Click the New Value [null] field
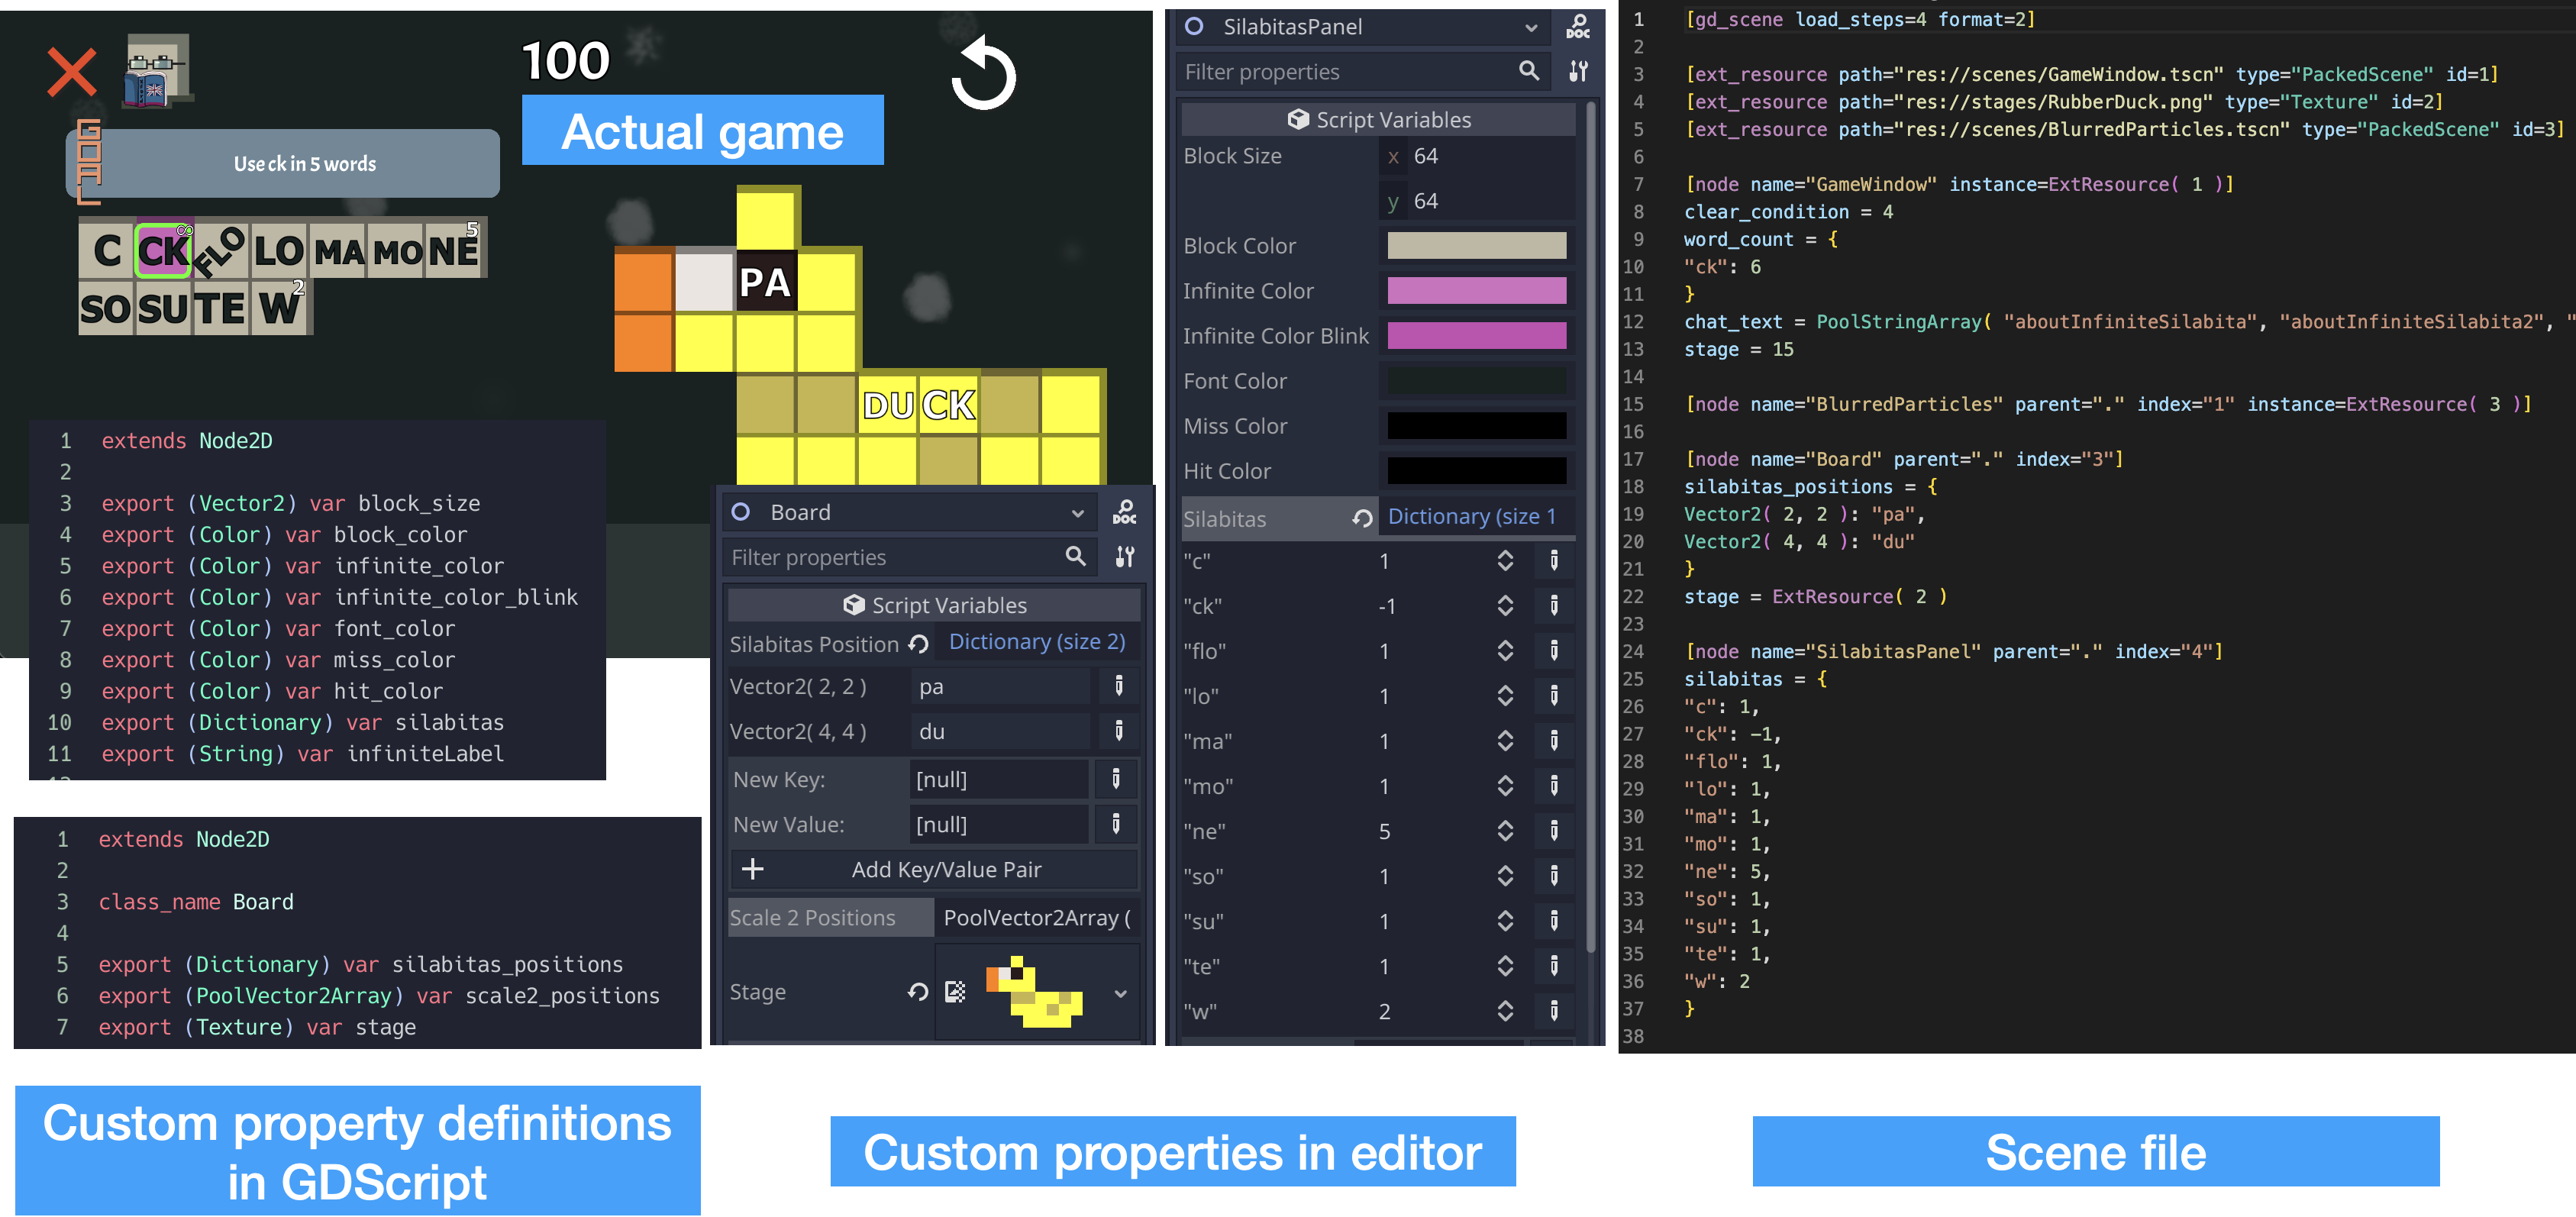The width and height of the screenshot is (2576, 1217). tap(999, 824)
